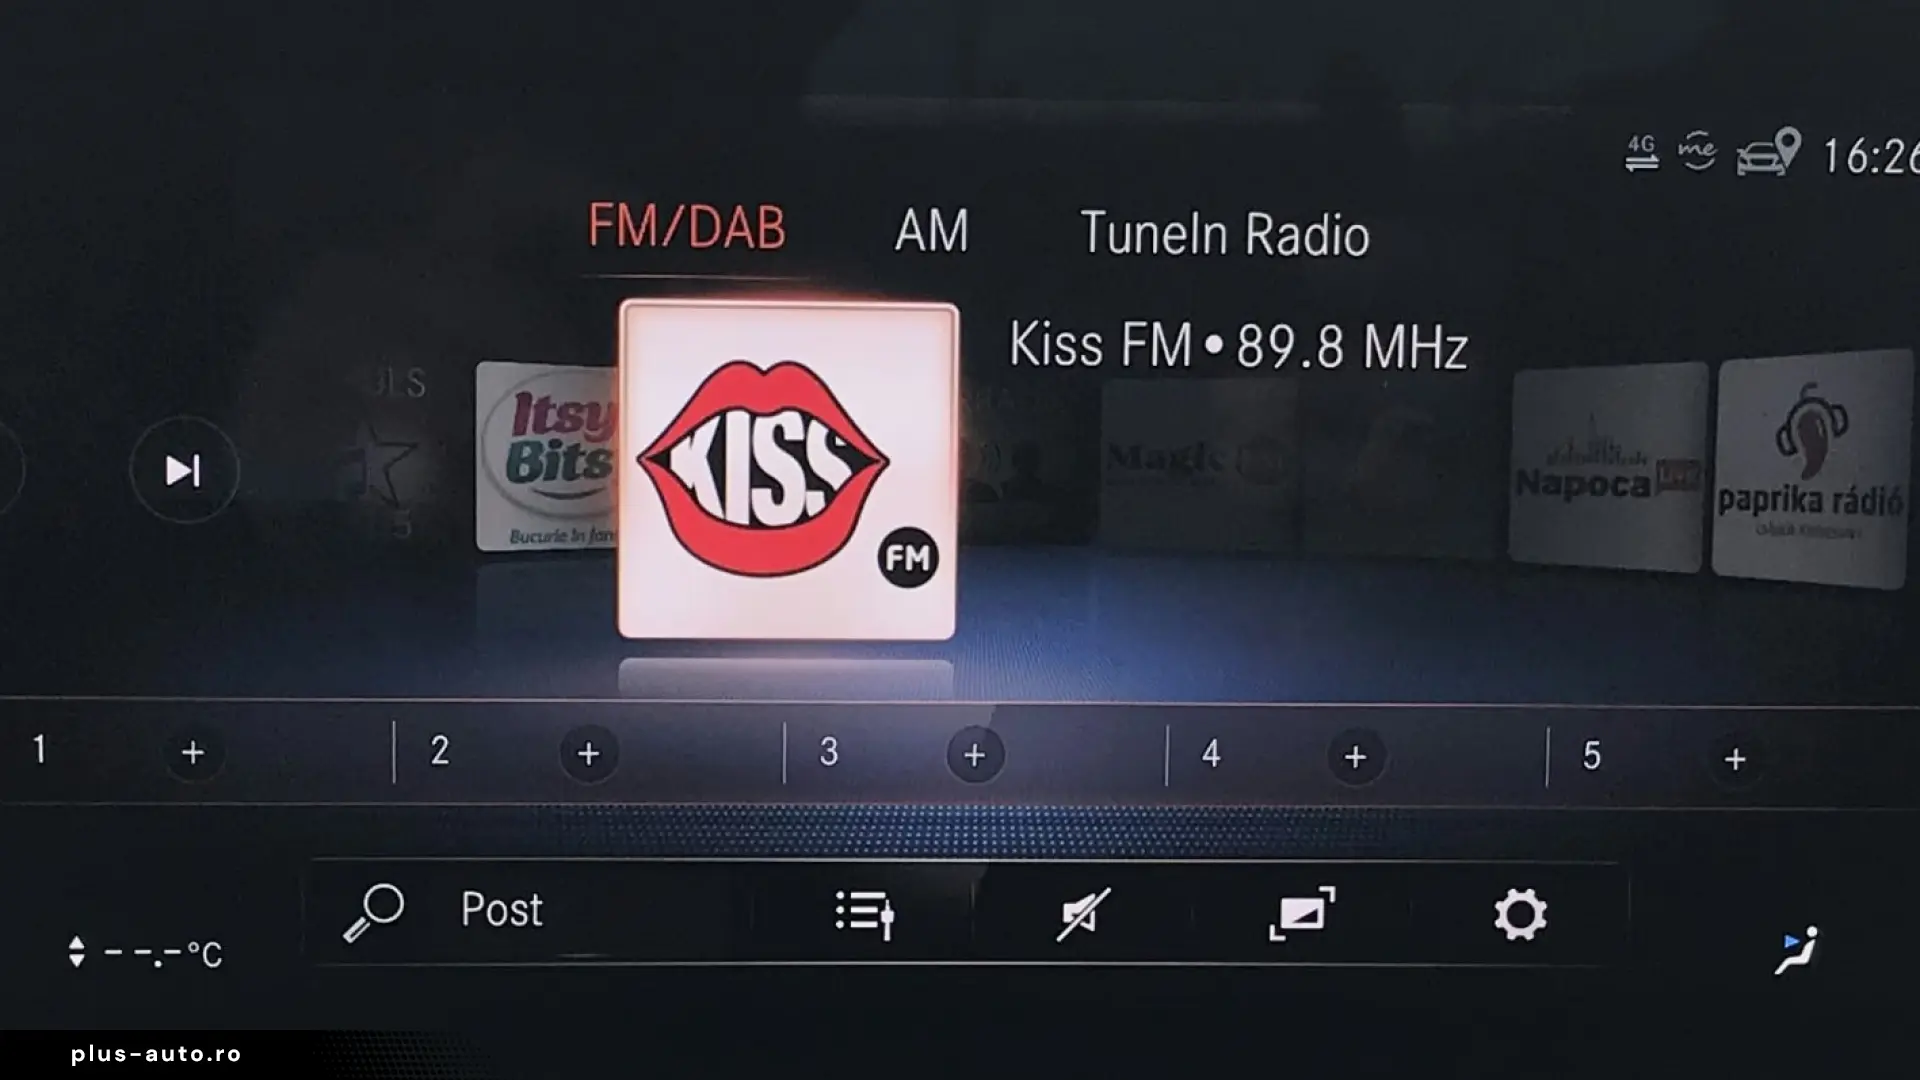Select the Kiss FM station cover

788,470
